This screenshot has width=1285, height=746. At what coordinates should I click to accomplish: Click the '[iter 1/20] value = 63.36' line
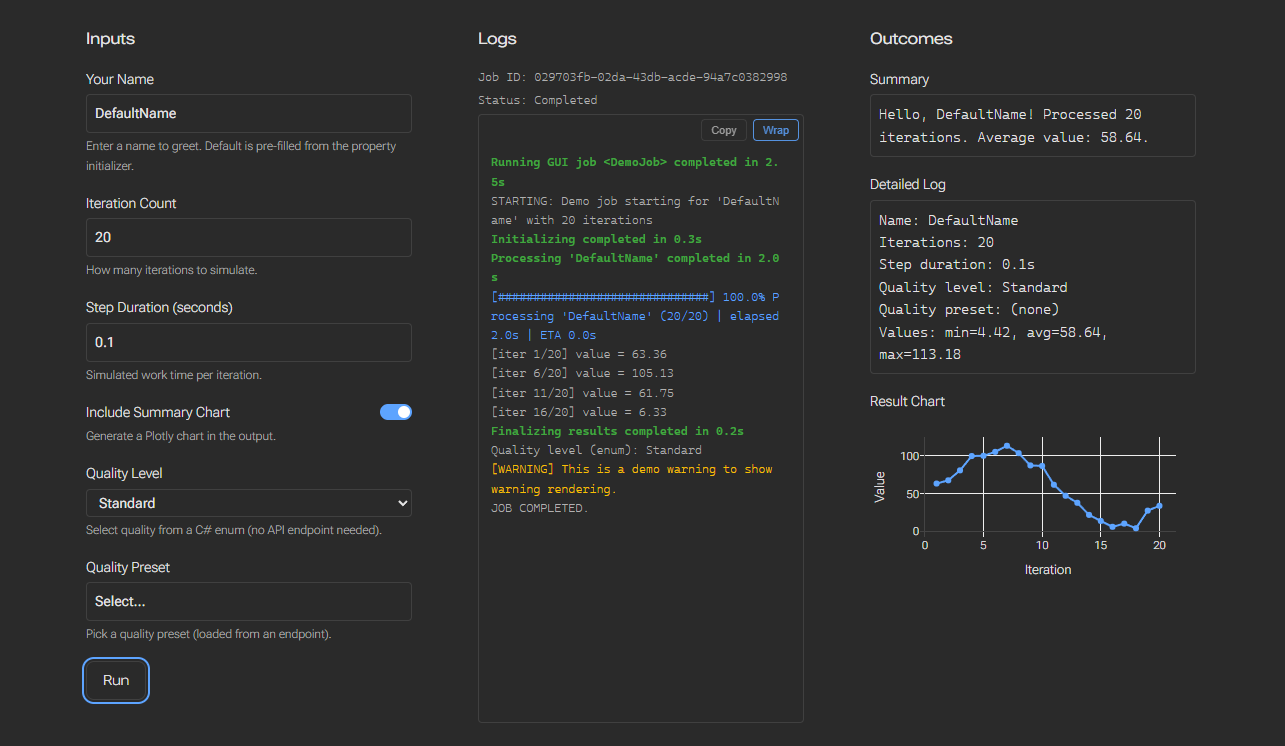(579, 354)
